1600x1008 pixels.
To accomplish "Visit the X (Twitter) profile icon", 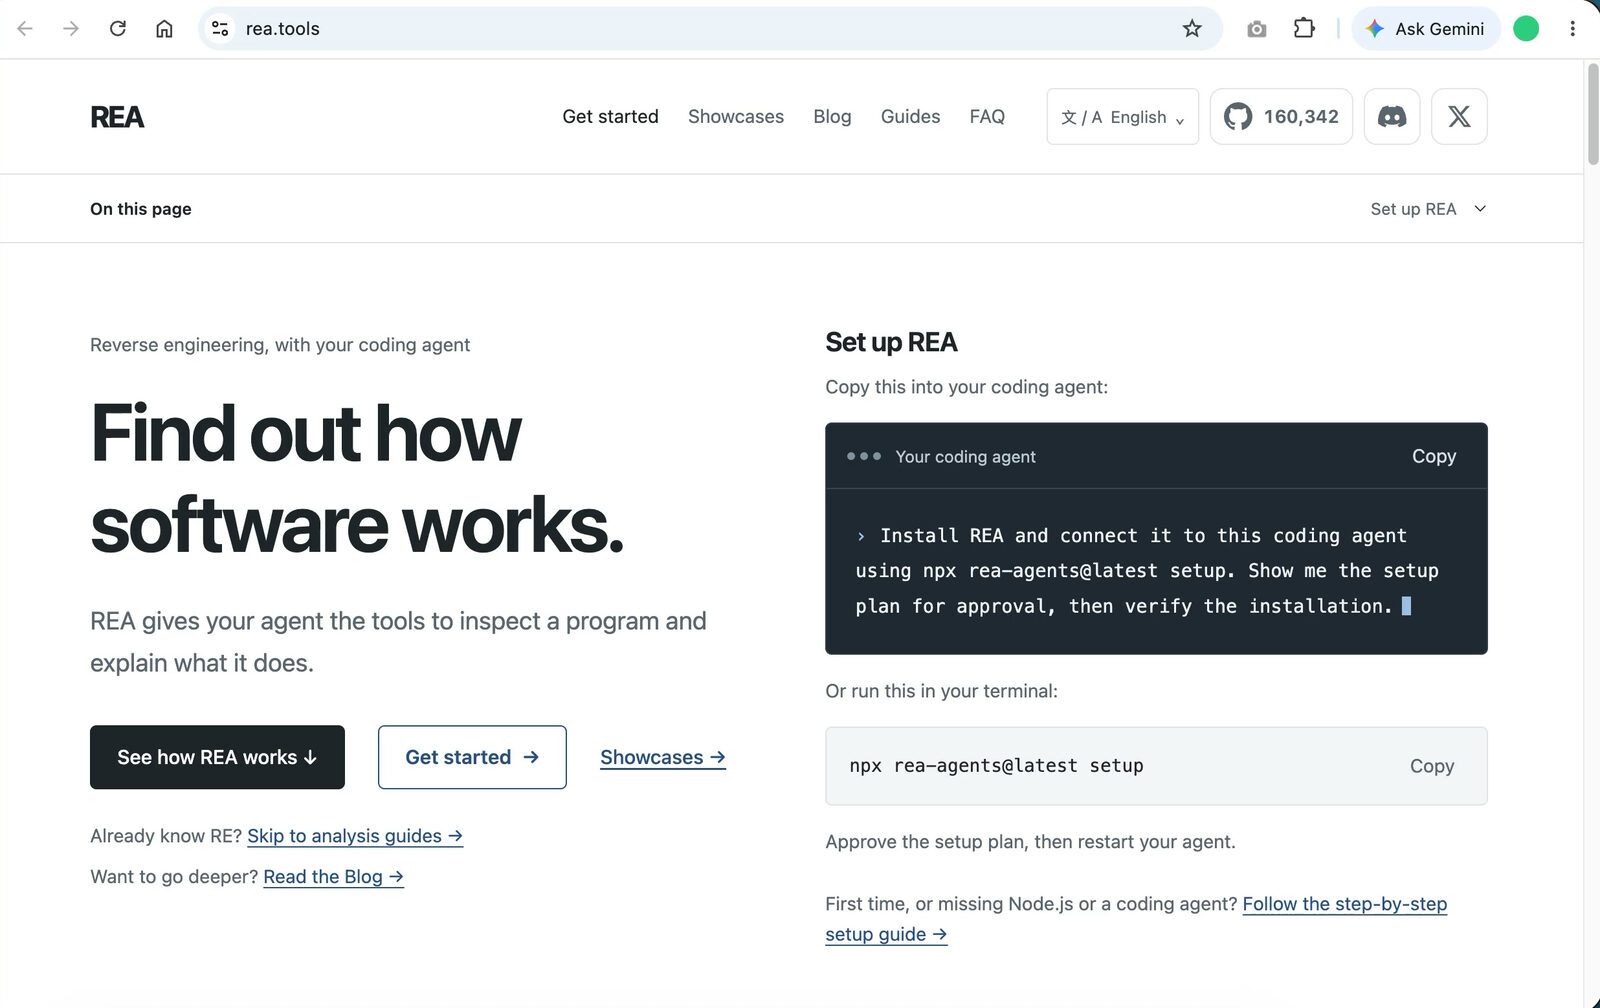I will 1459,117.
